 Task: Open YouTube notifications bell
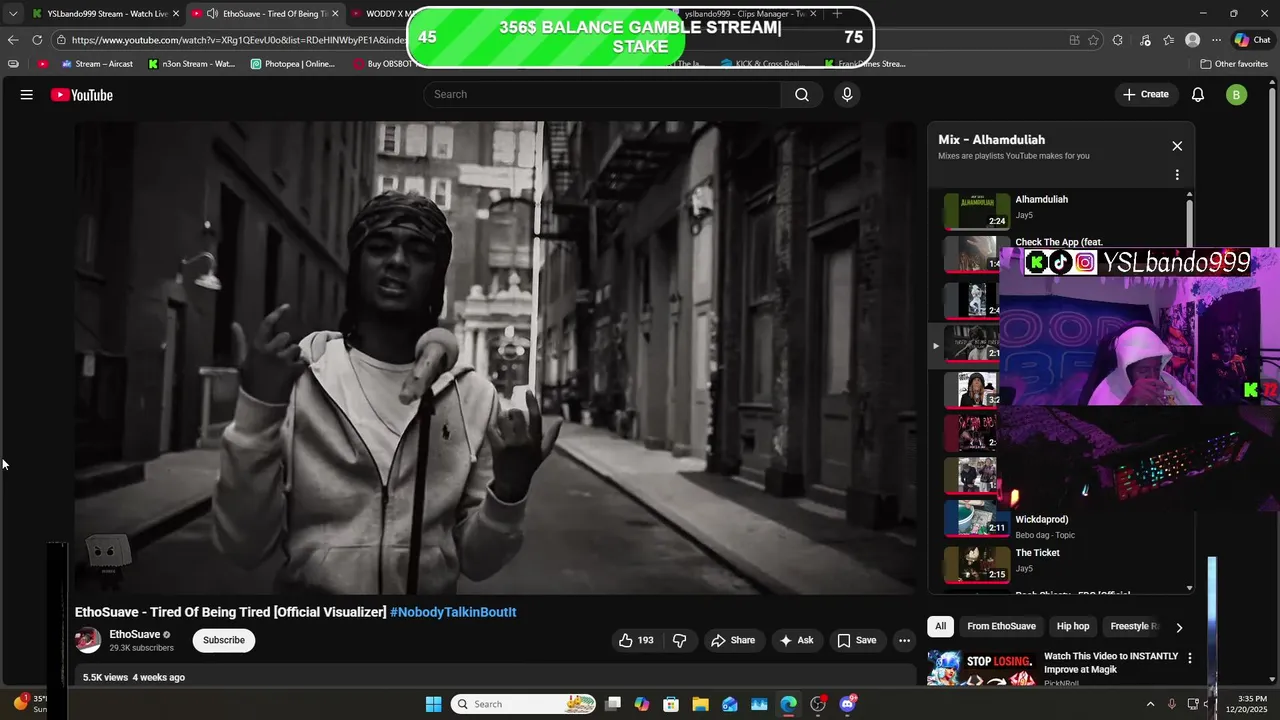pyautogui.click(x=1198, y=95)
